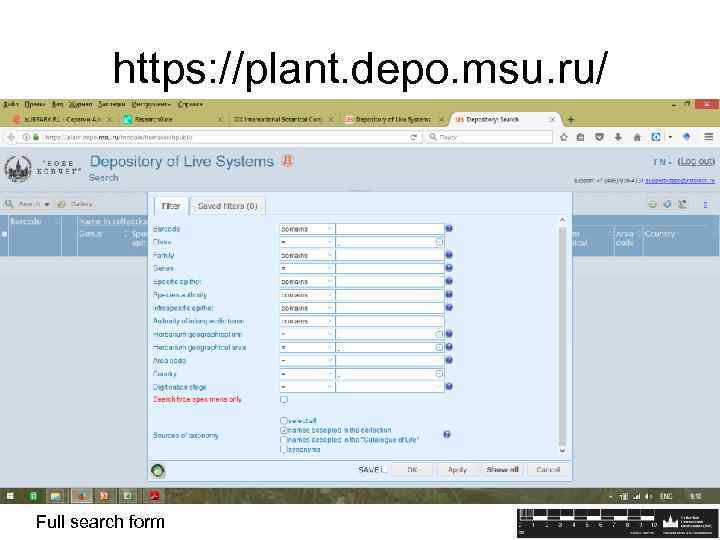This screenshot has width=720, height=540.
Task: Open Firefox Файл menu
Action: coord(11,105)
